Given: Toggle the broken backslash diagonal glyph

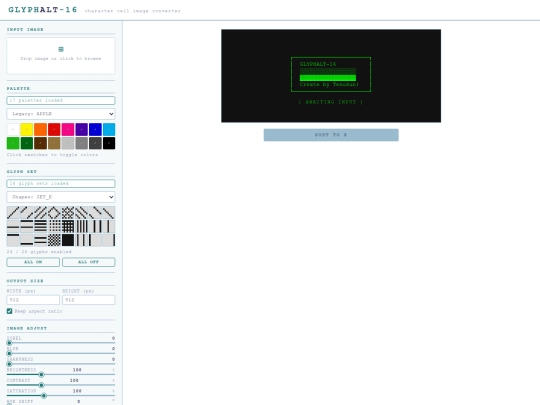Looking at the screenshot, I should pos(95,212).
